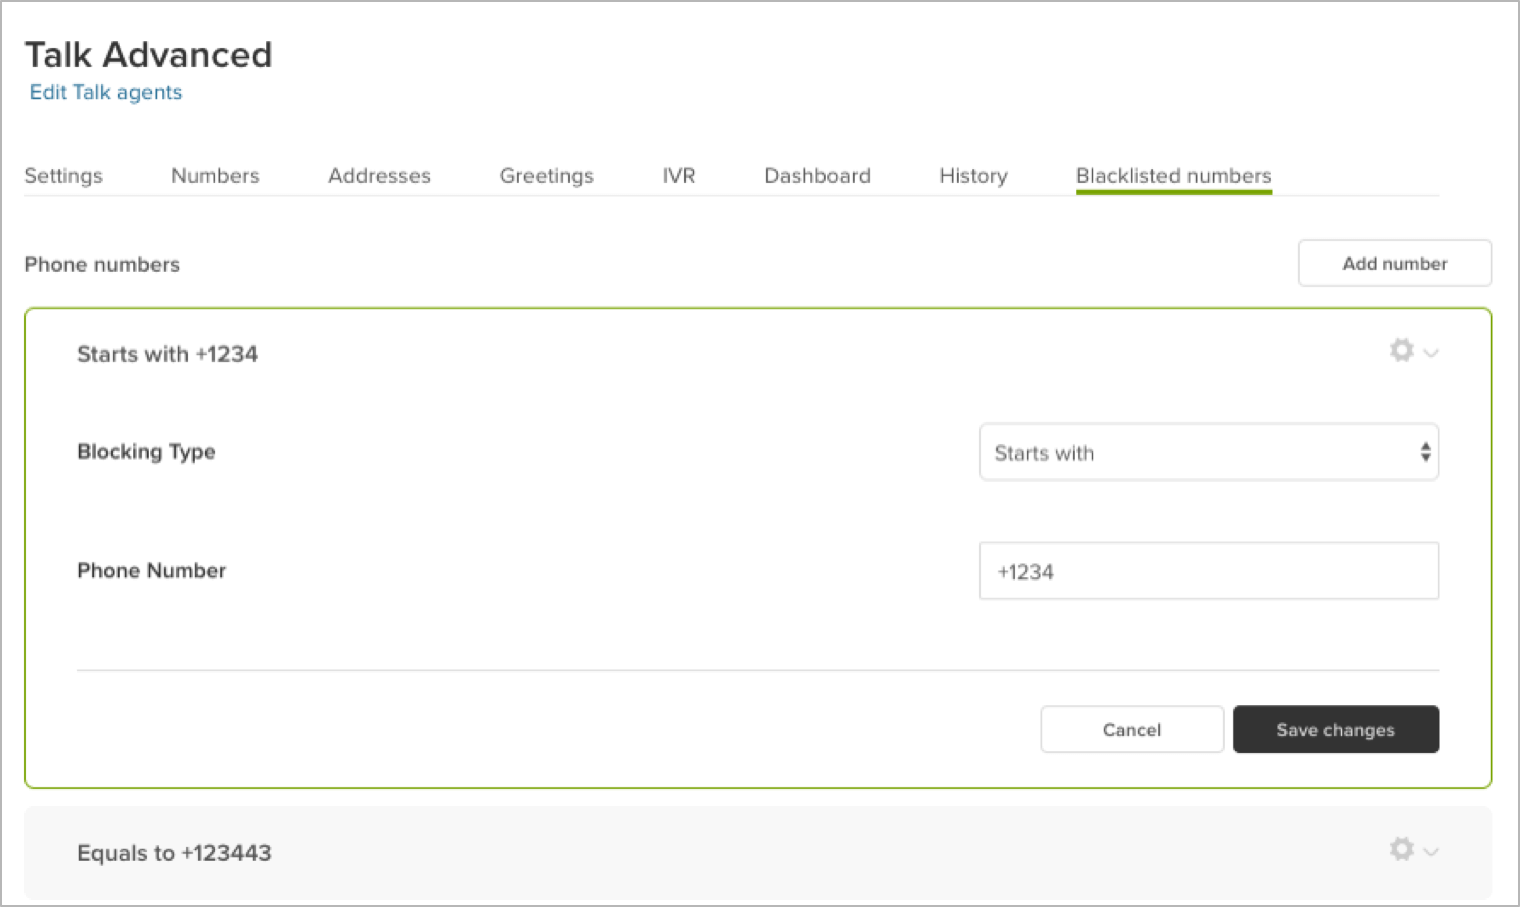This screenshot has height=907, width=1520.
Task: Cancel editing the blacklisted number
Action: [1131, 729]
